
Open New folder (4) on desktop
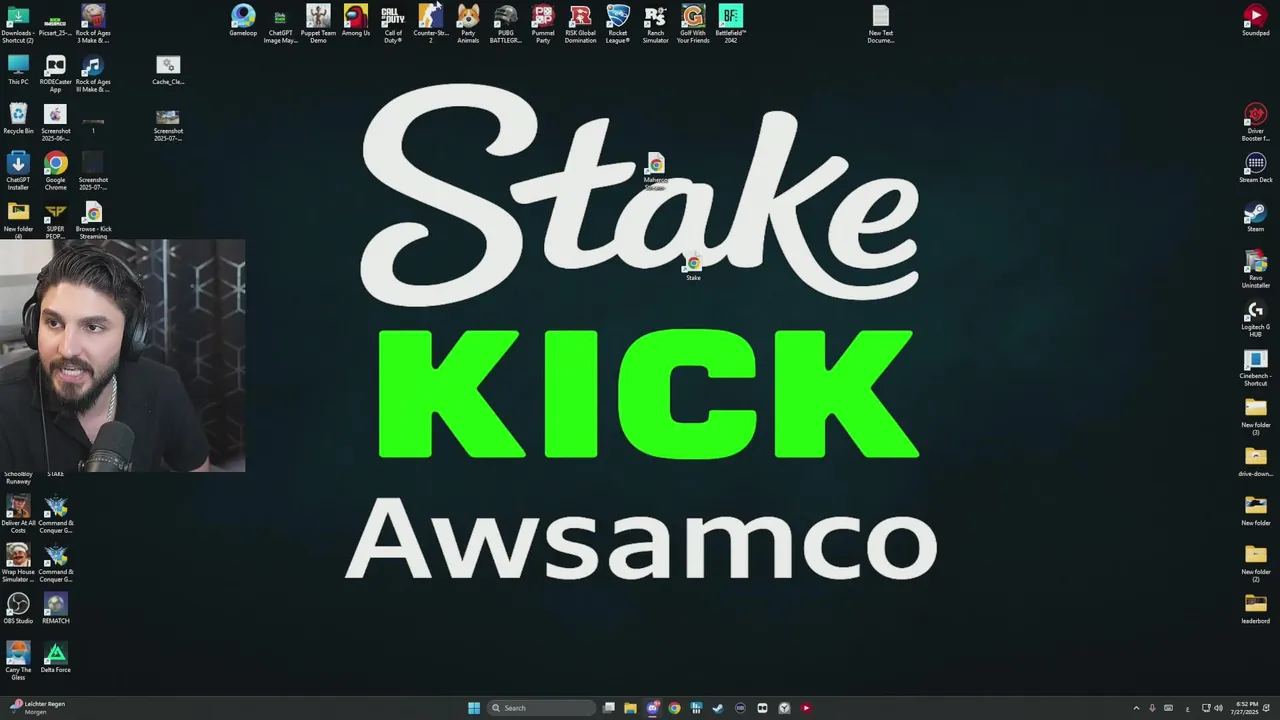[x=18, y=220]
